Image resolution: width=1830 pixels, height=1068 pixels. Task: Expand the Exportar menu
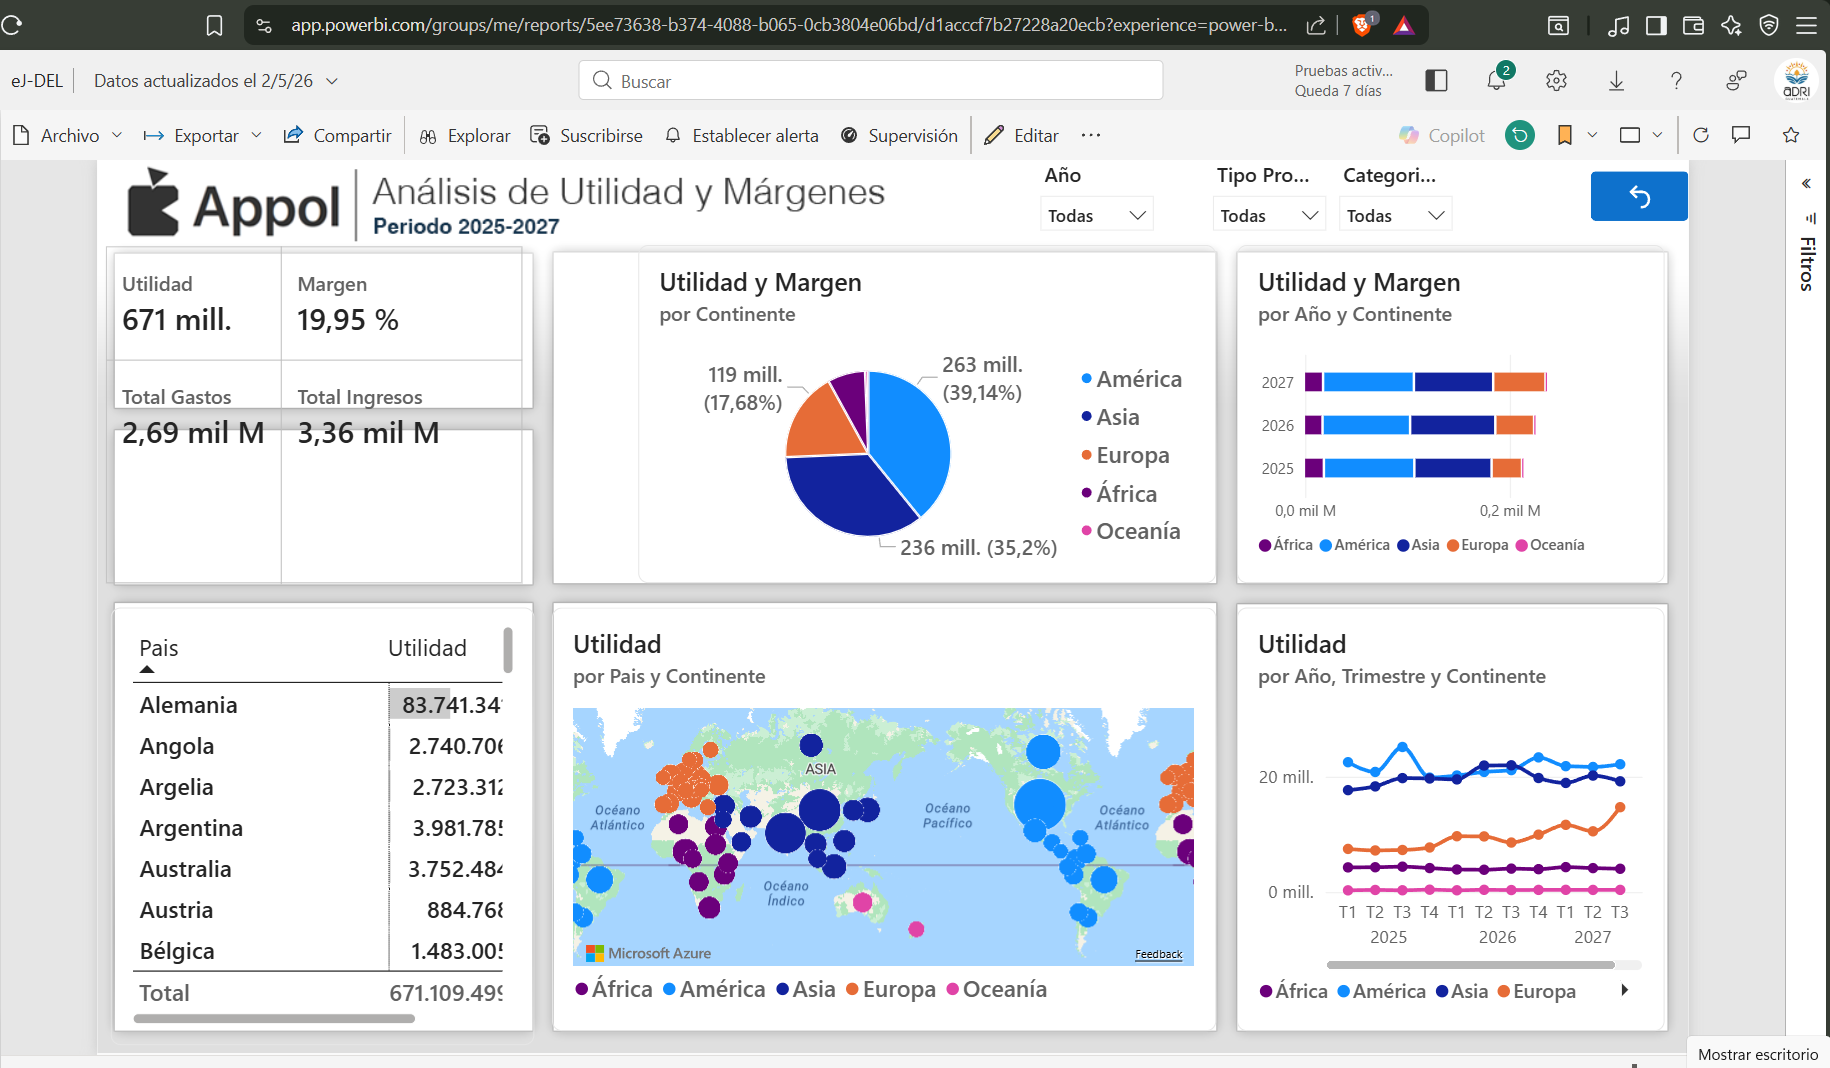tap(202, 135)
